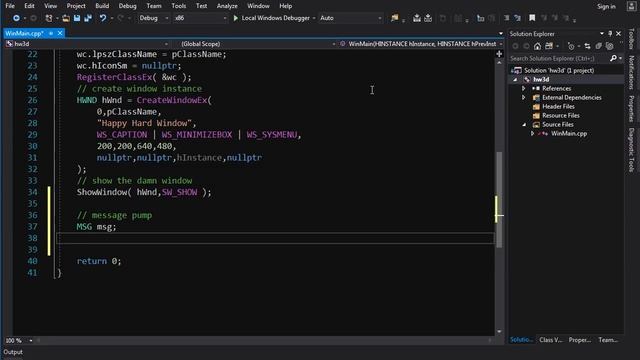
Task: Click the Comment Out Selection icon
Action: [x=506, y=18]
